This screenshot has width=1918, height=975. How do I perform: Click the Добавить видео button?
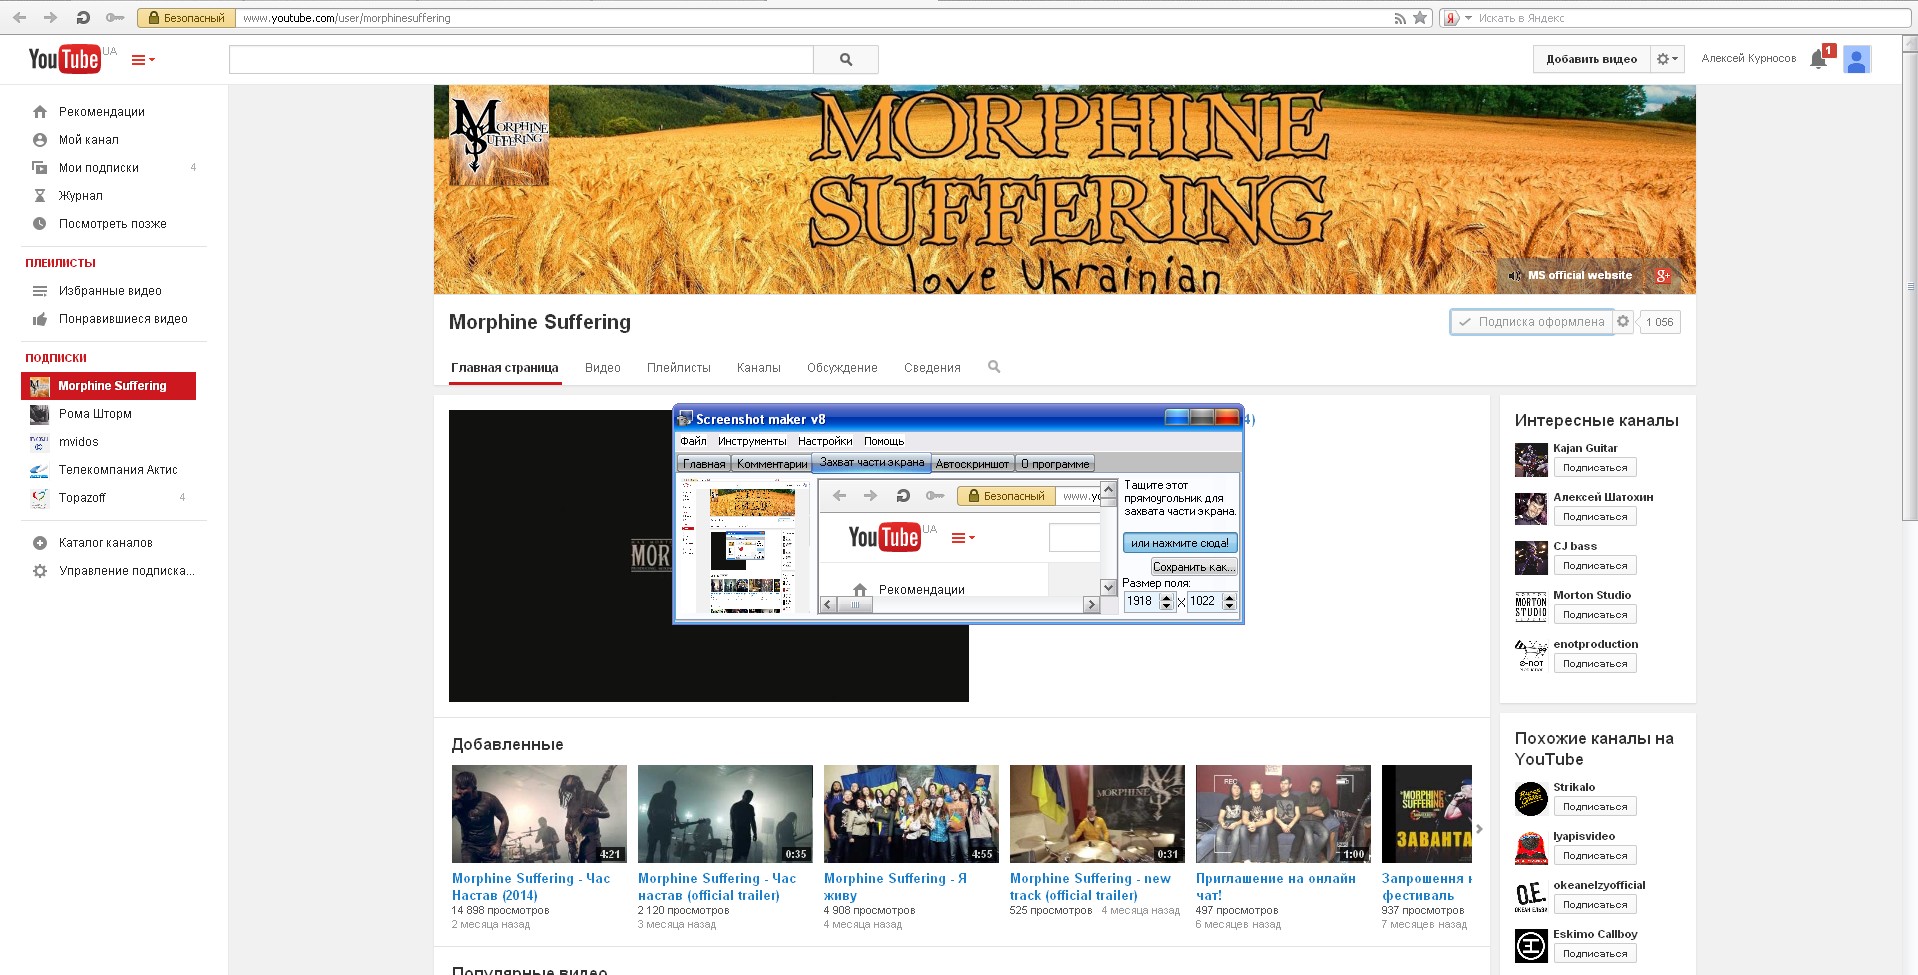(x=1591, y=59)
